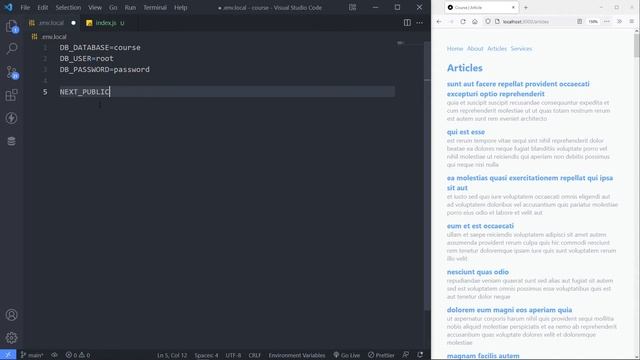This screenshot has width=640, height=360.
Task: Open the browser application menu
Action: tap(631, 22)
